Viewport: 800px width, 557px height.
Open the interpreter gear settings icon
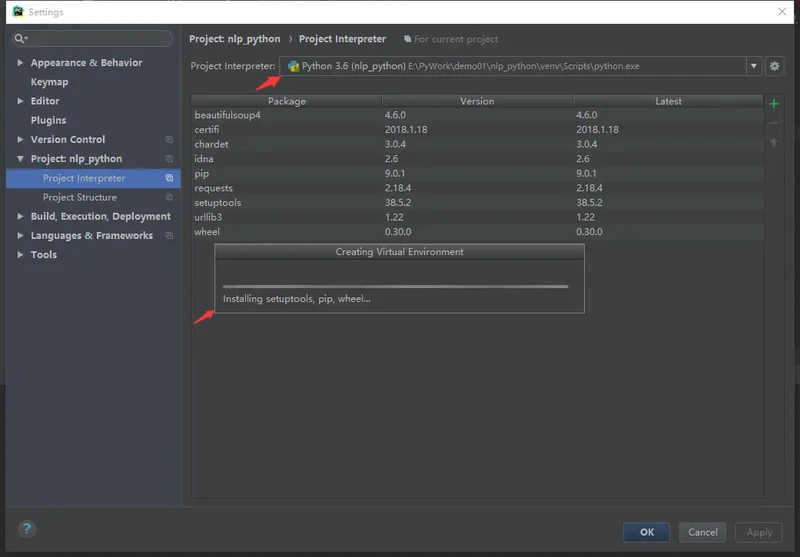point(774,66)
